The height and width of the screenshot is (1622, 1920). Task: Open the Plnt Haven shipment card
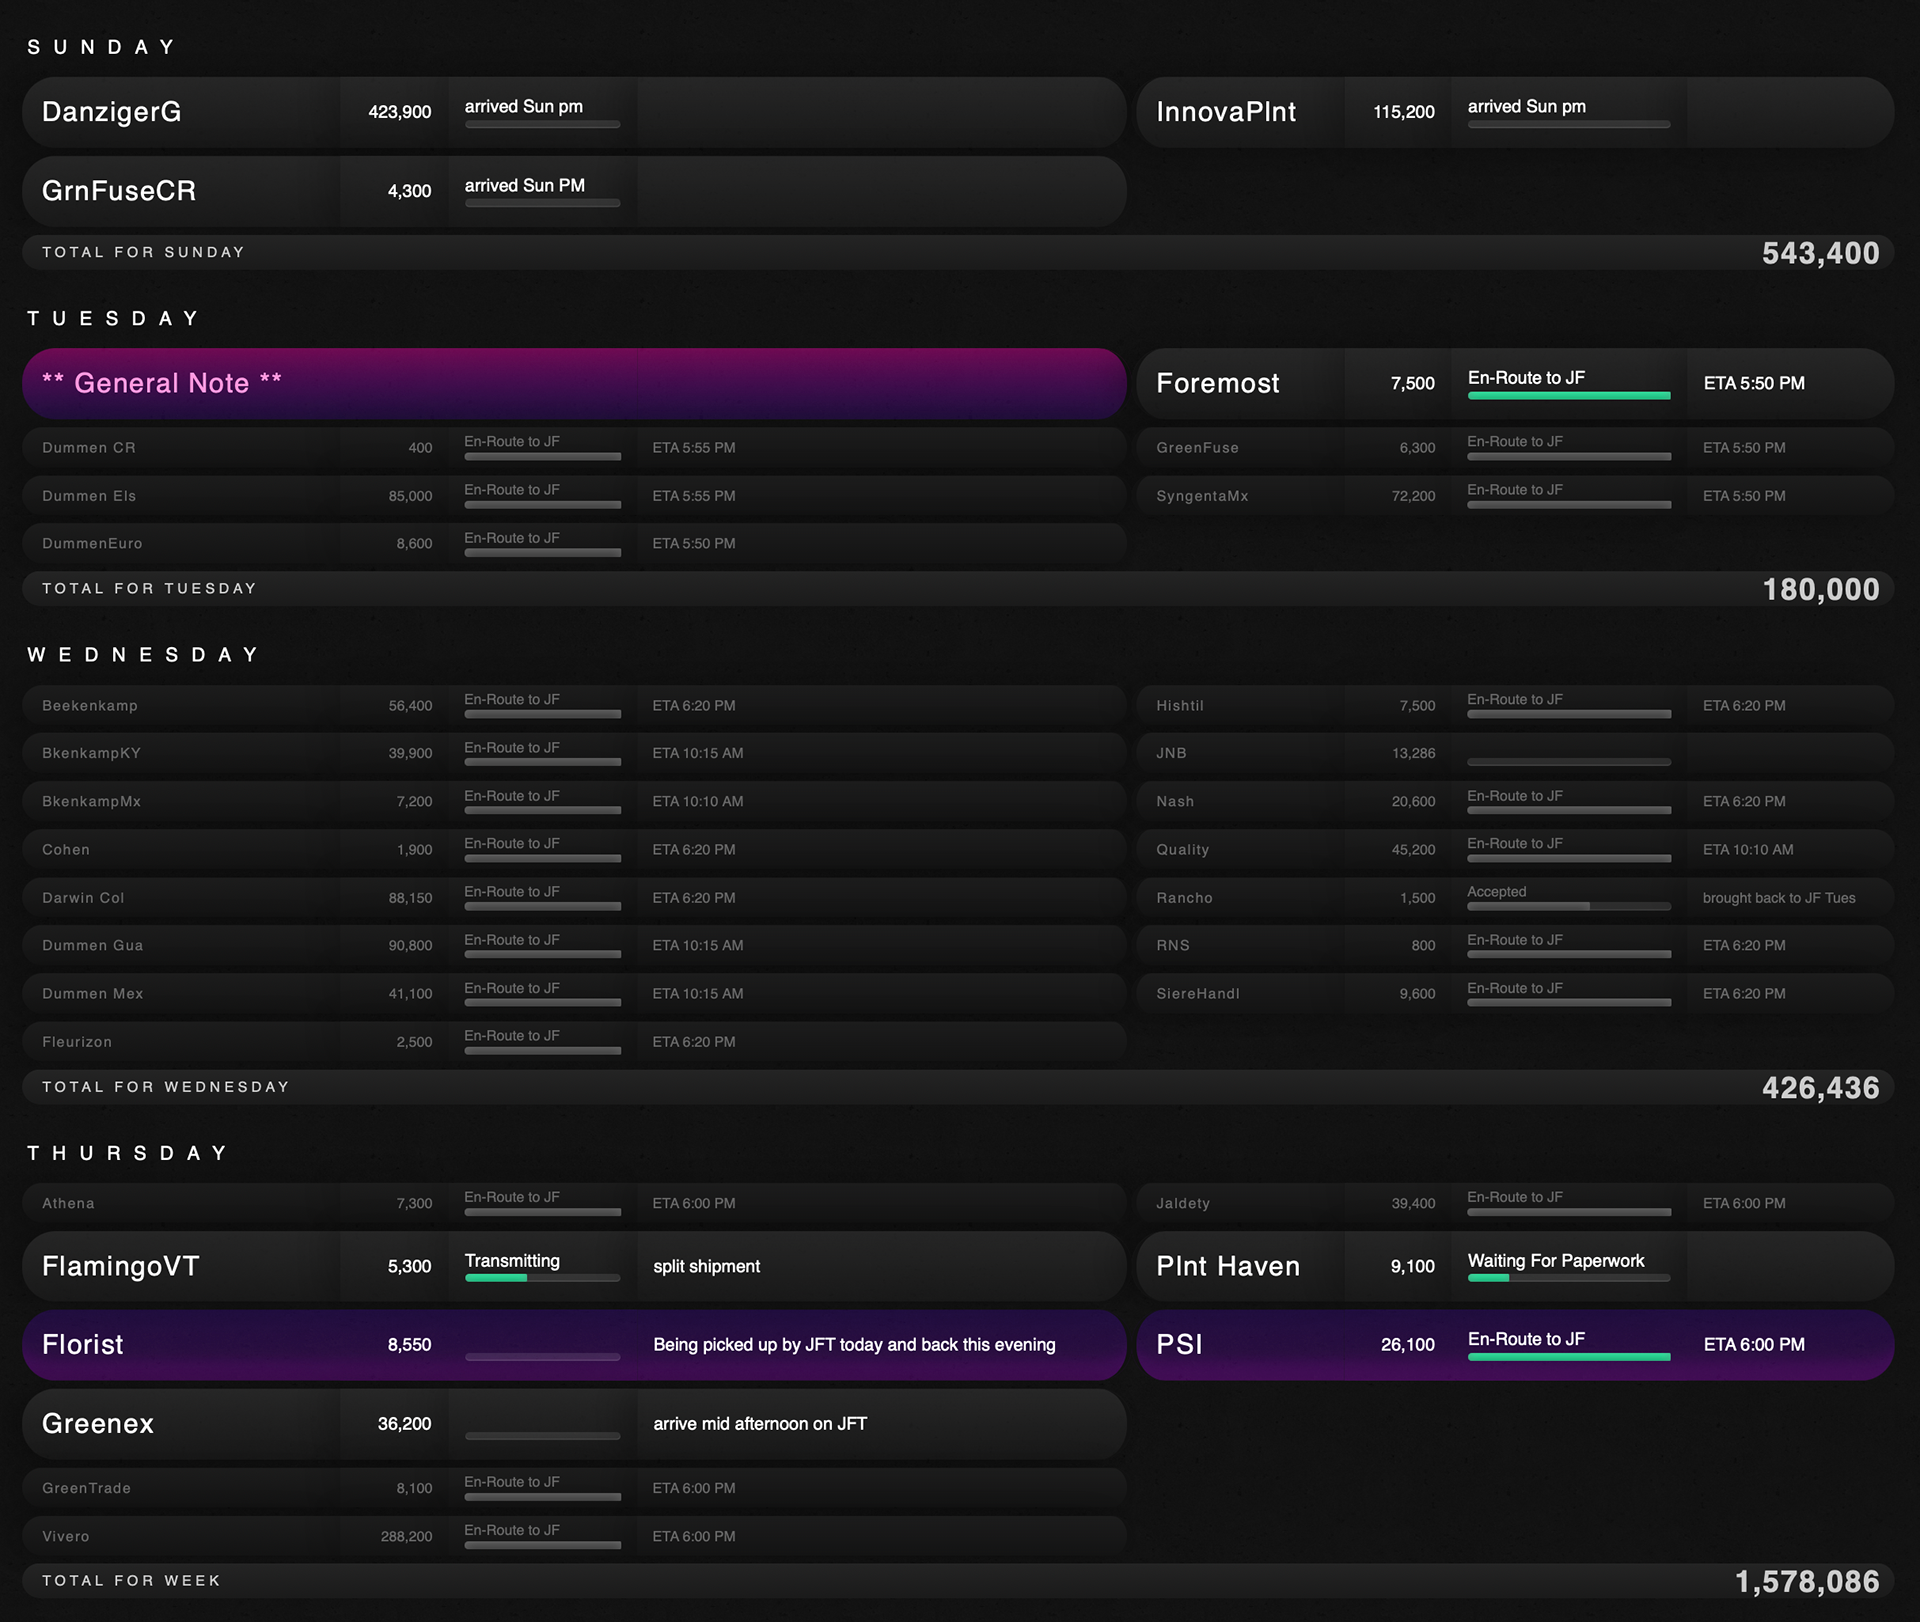point(1515,1266)
